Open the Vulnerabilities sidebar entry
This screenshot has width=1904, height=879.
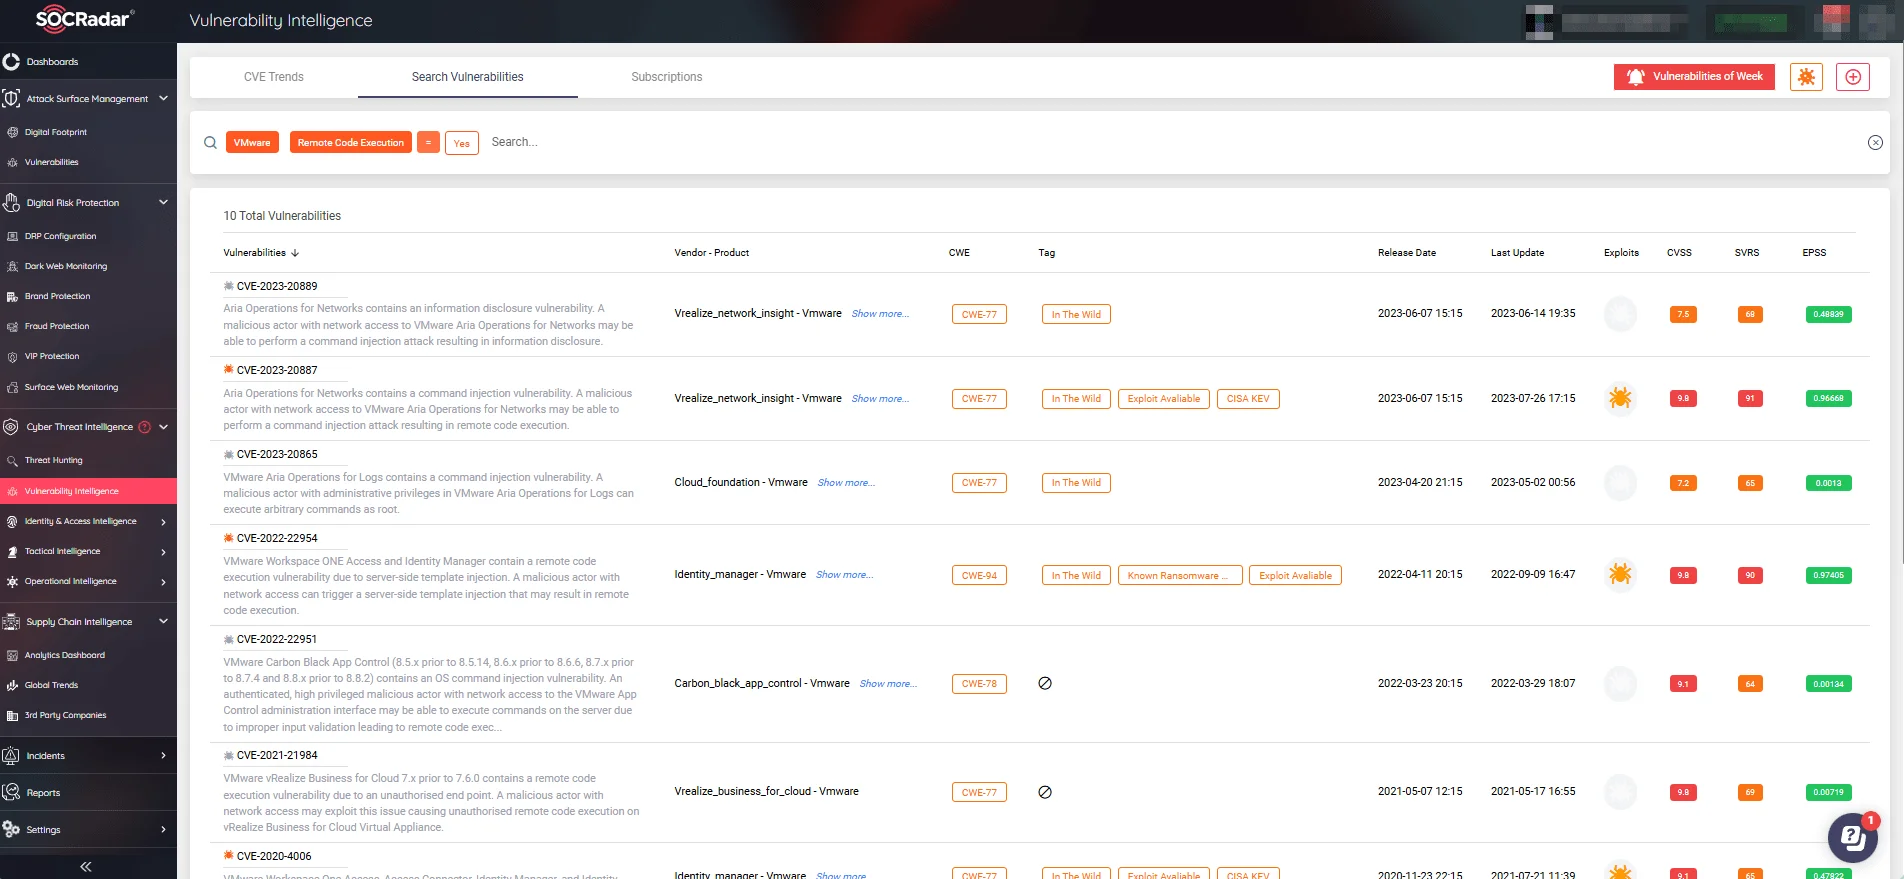point(52,162)
